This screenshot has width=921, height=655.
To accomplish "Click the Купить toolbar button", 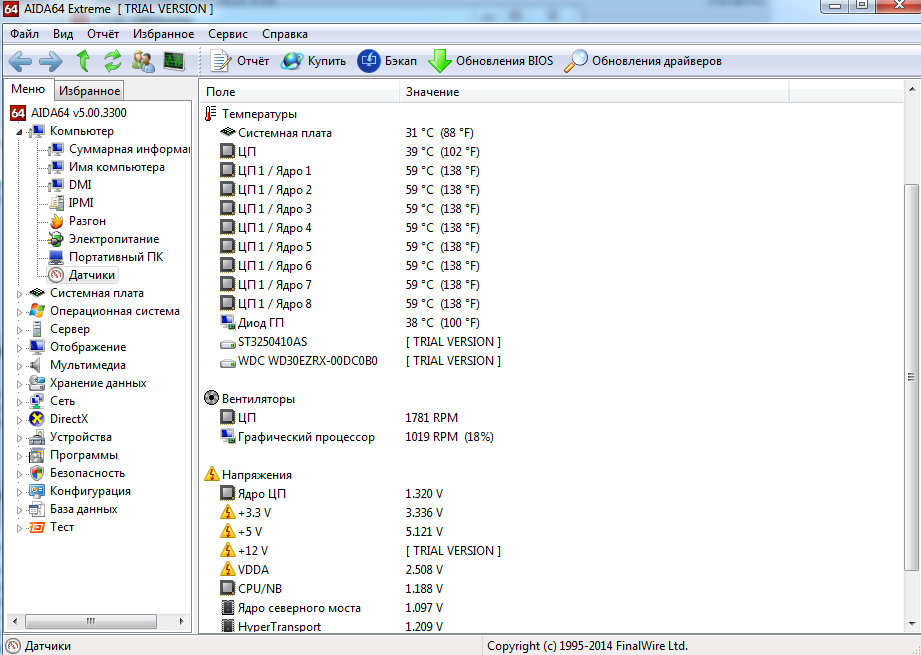I will coord(313,61).
